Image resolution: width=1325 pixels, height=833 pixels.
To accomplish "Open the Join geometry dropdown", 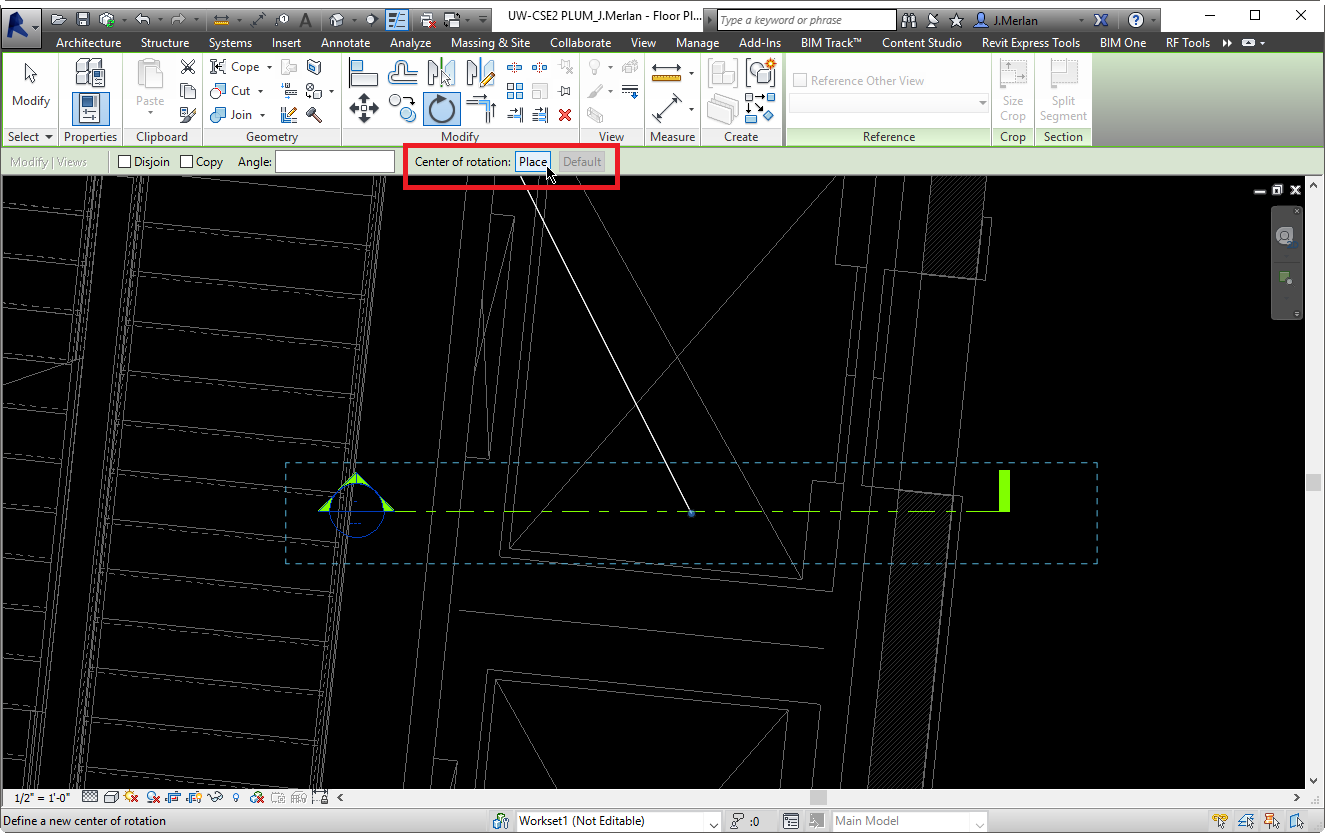I will [264, 115].
